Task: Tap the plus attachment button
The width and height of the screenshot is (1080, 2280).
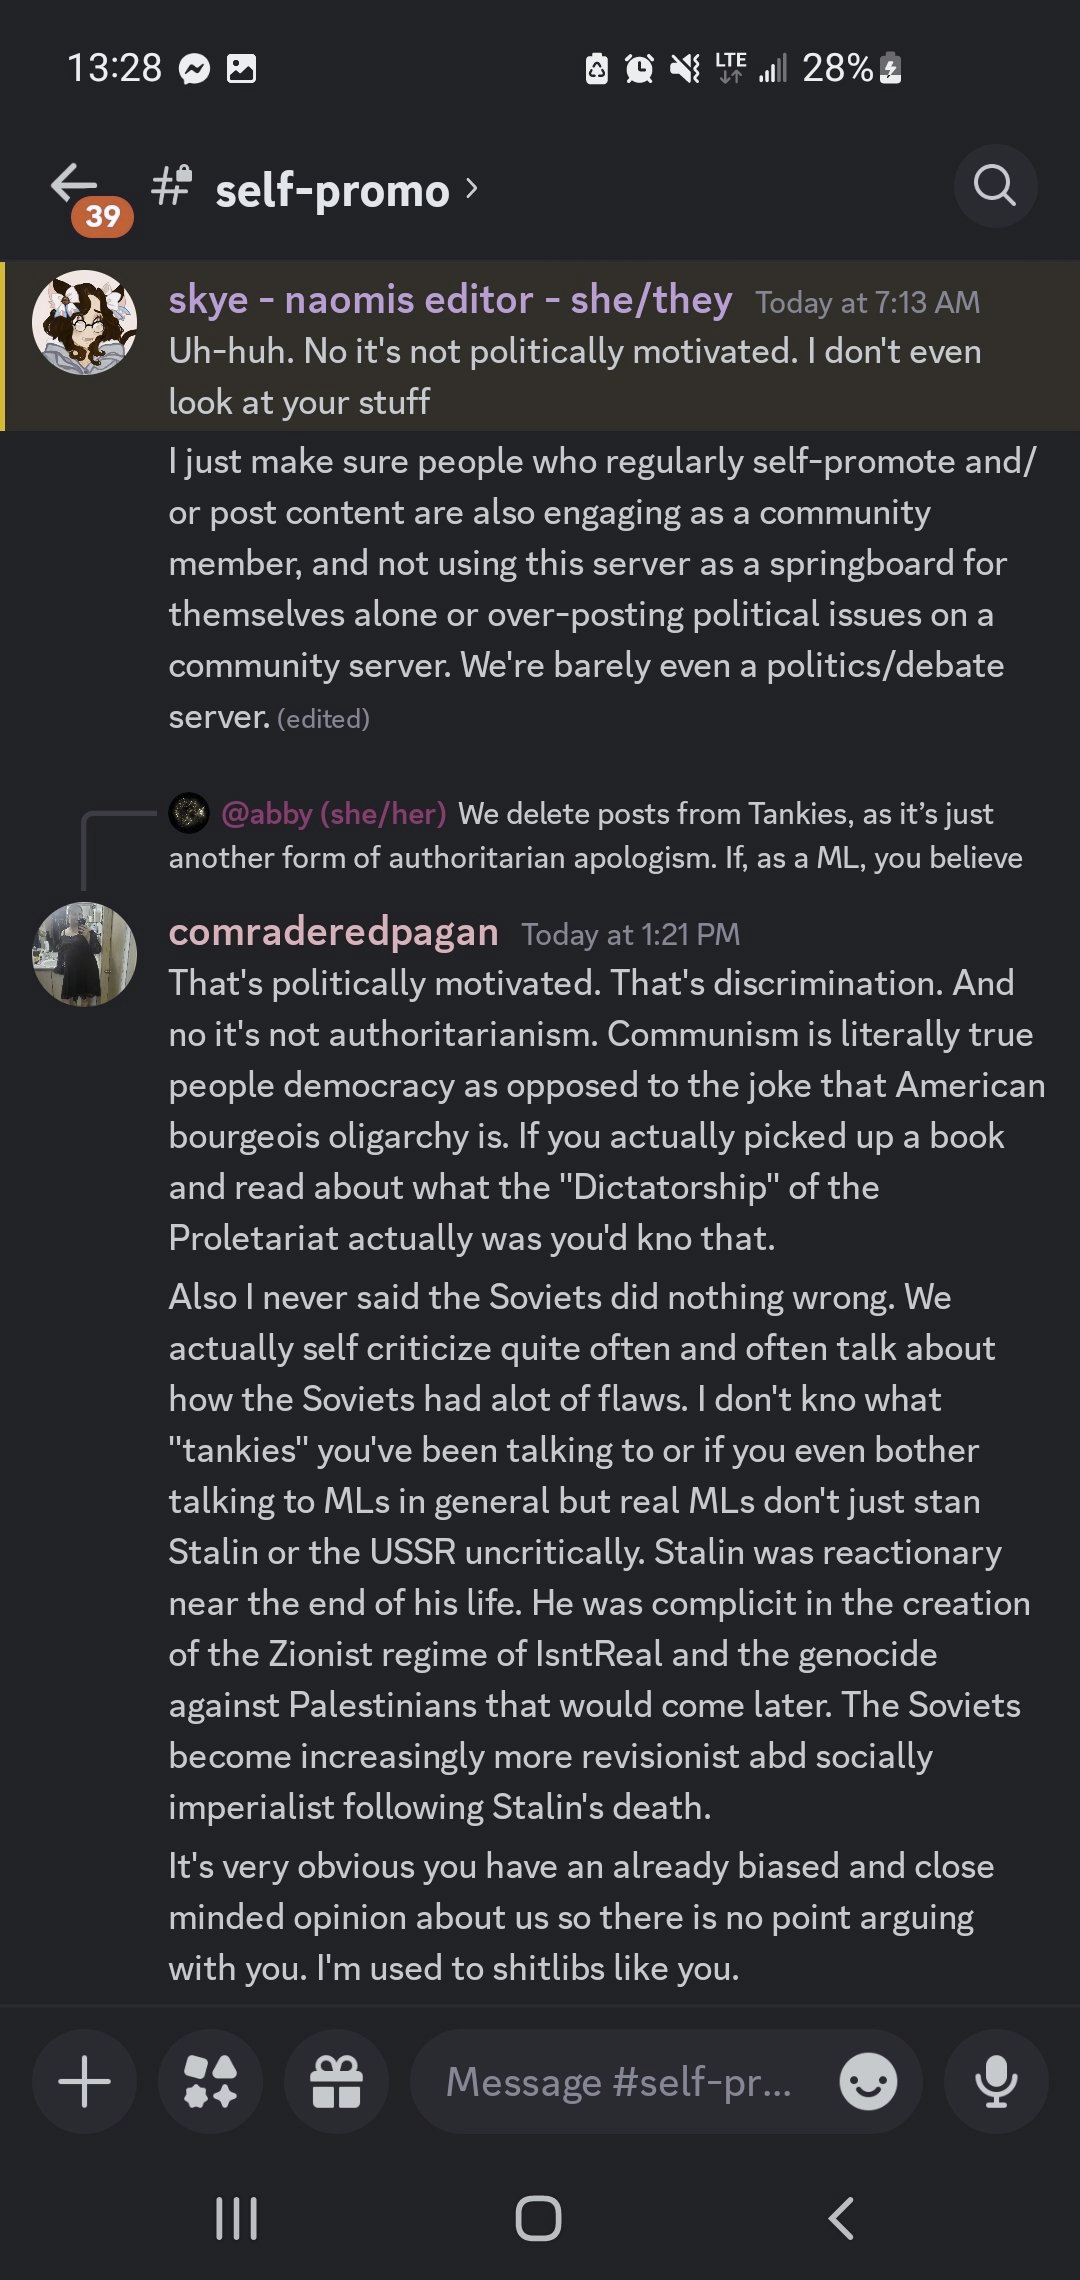Action: click(x=85, y=2081)
